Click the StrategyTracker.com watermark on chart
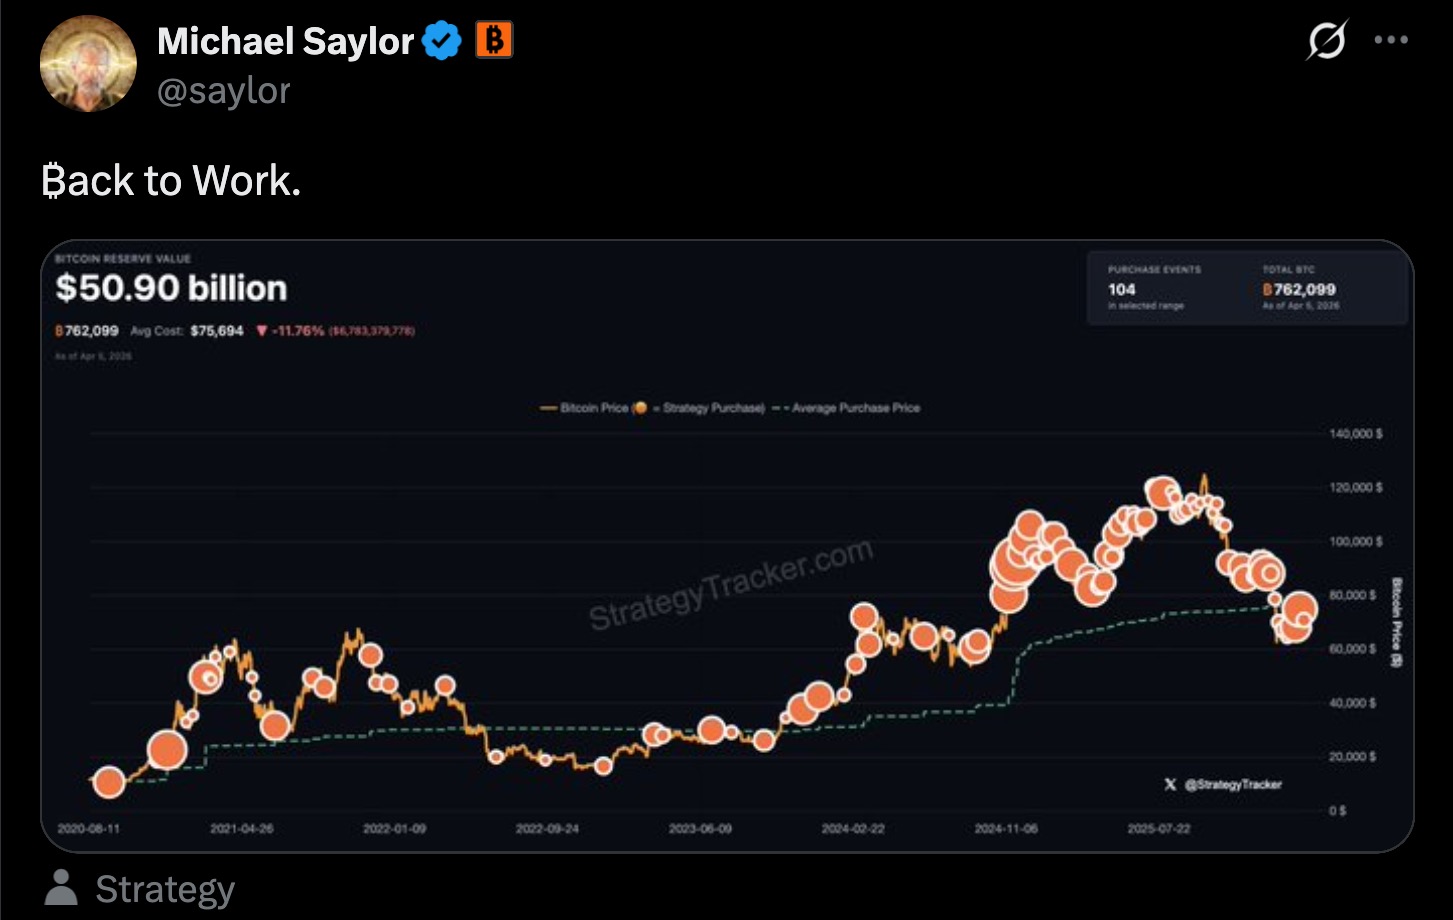This screenshot has width=1453, height=920. coord(730,585)
